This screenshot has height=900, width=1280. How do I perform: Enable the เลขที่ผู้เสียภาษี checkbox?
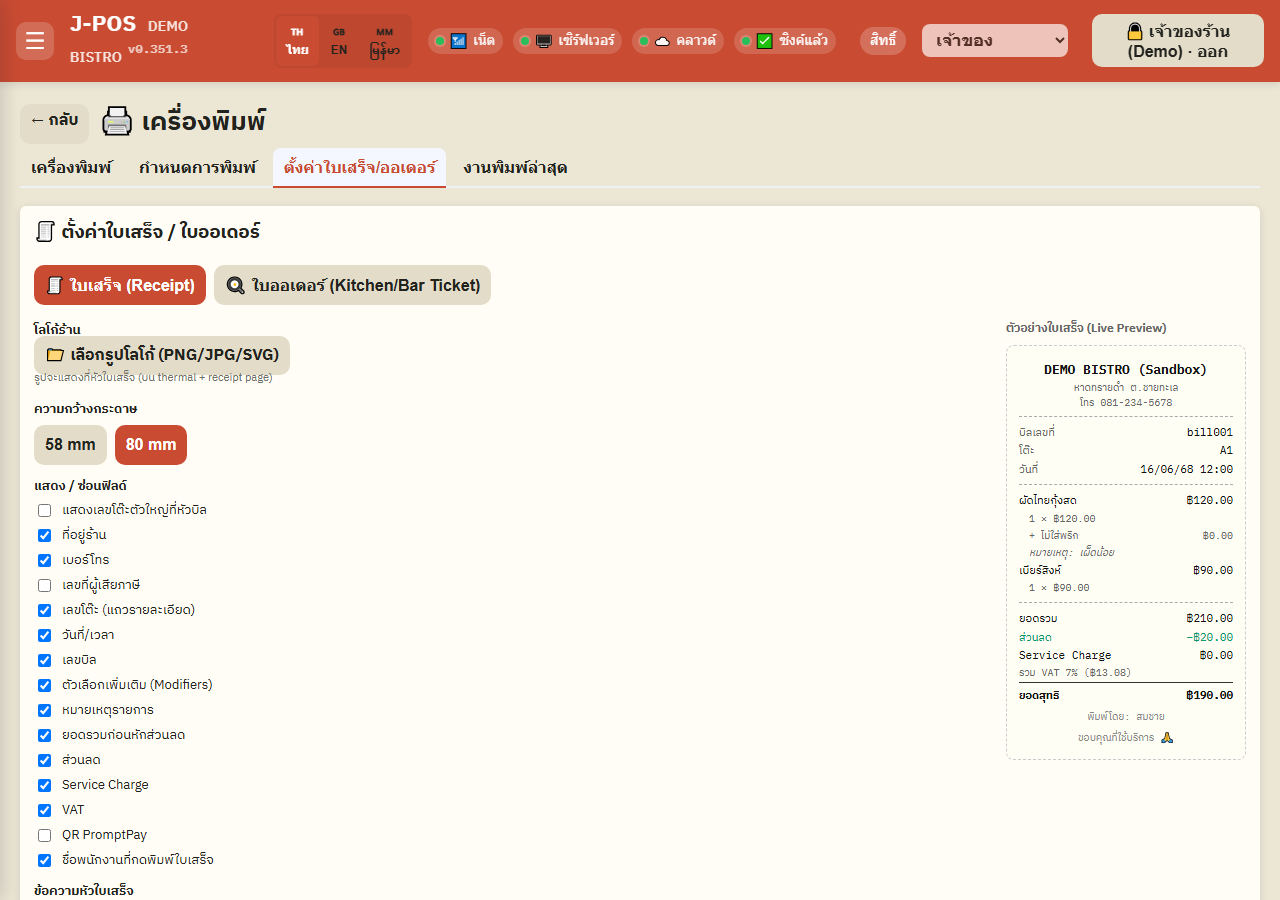(44, 585)
